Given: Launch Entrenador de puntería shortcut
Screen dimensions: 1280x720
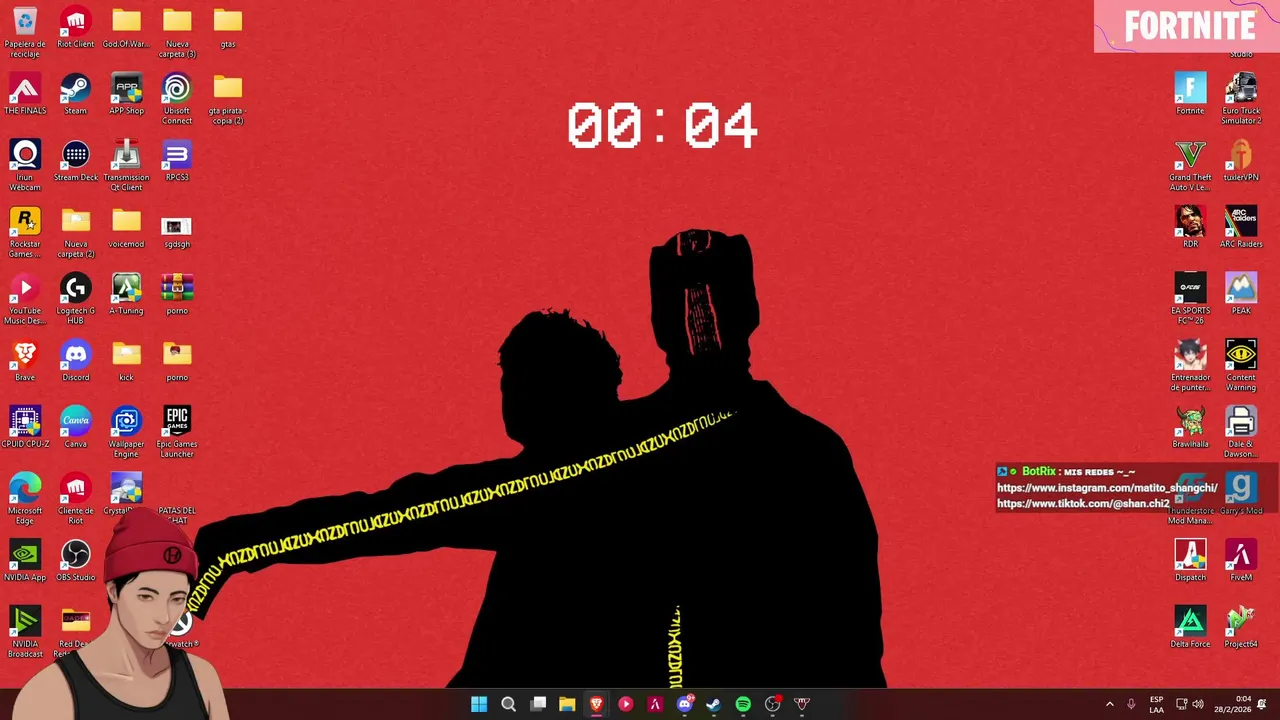Looking at the screenshot, I should [1190, 365].
